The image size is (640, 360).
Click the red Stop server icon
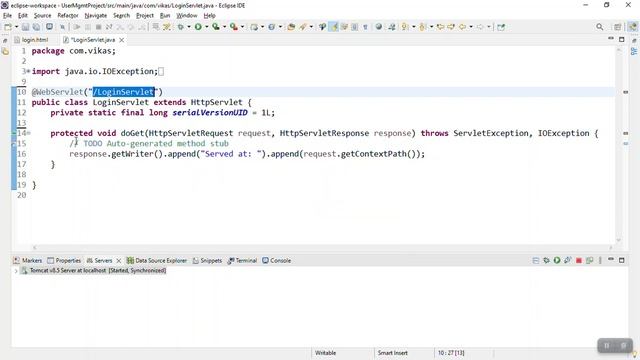click(x=578, y=260)
